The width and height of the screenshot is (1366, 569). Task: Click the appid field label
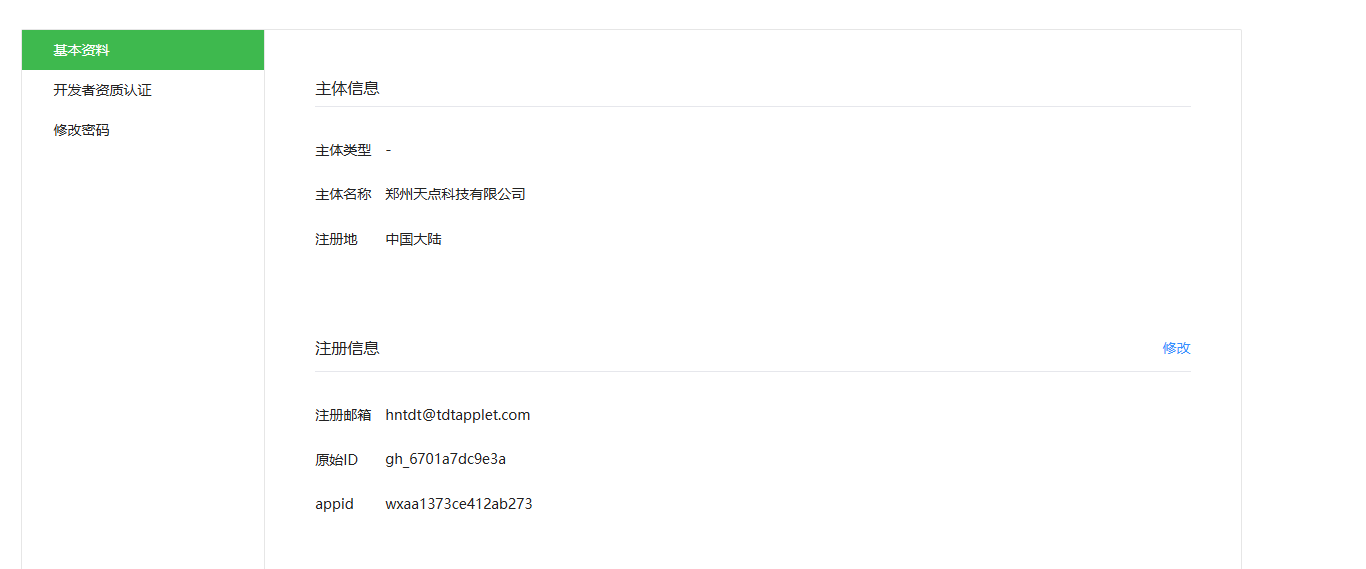[334, 504]
